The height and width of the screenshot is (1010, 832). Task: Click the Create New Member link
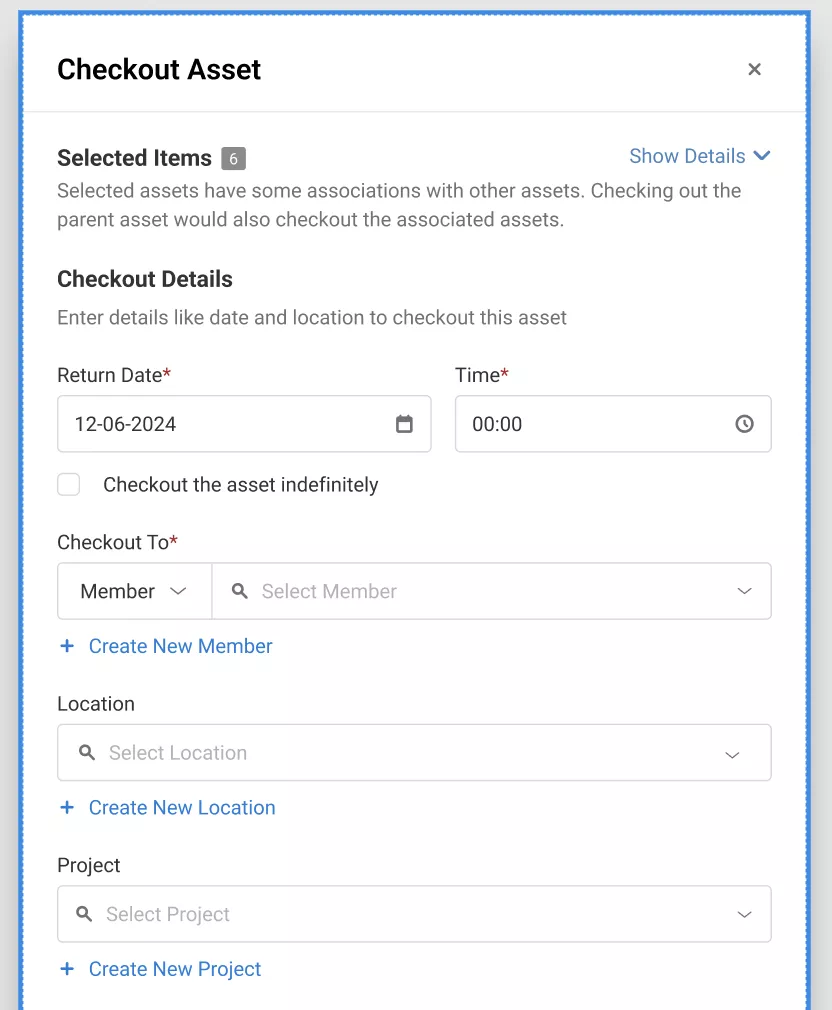180,646
